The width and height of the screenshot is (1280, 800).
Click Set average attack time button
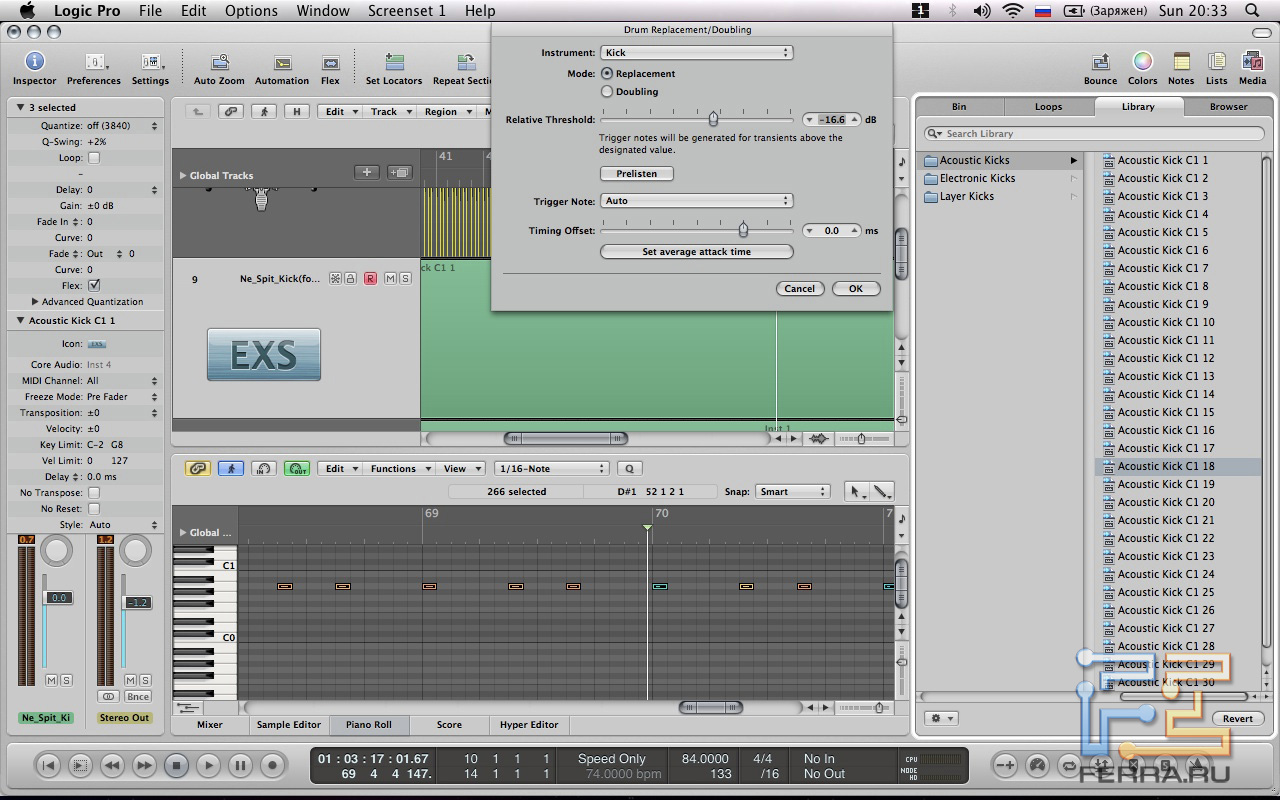696,252
